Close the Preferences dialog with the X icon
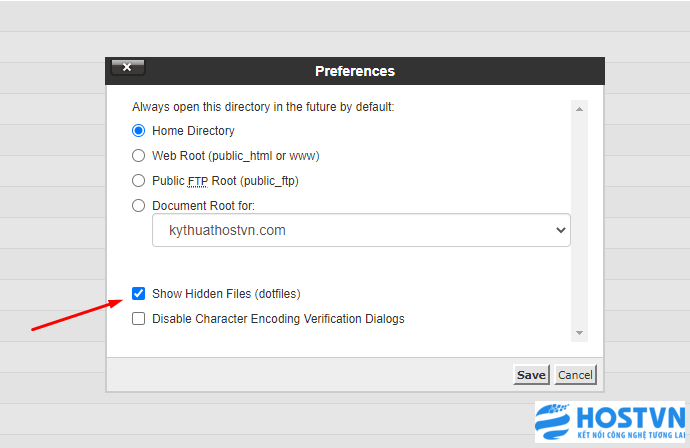This screenshot has height=448, width=690. tap(128, 67)
